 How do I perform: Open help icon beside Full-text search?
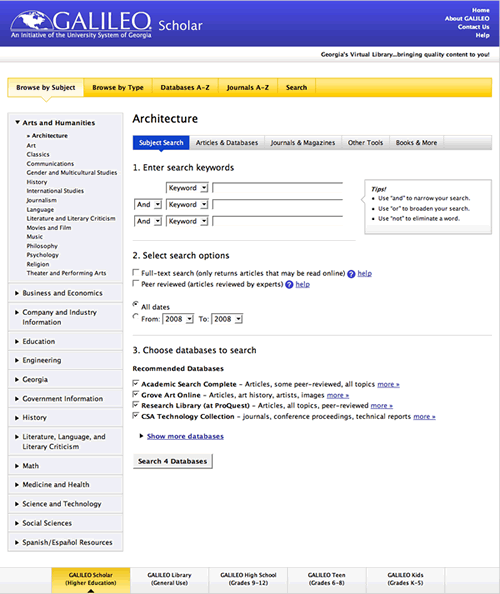(x=351, y=274)
